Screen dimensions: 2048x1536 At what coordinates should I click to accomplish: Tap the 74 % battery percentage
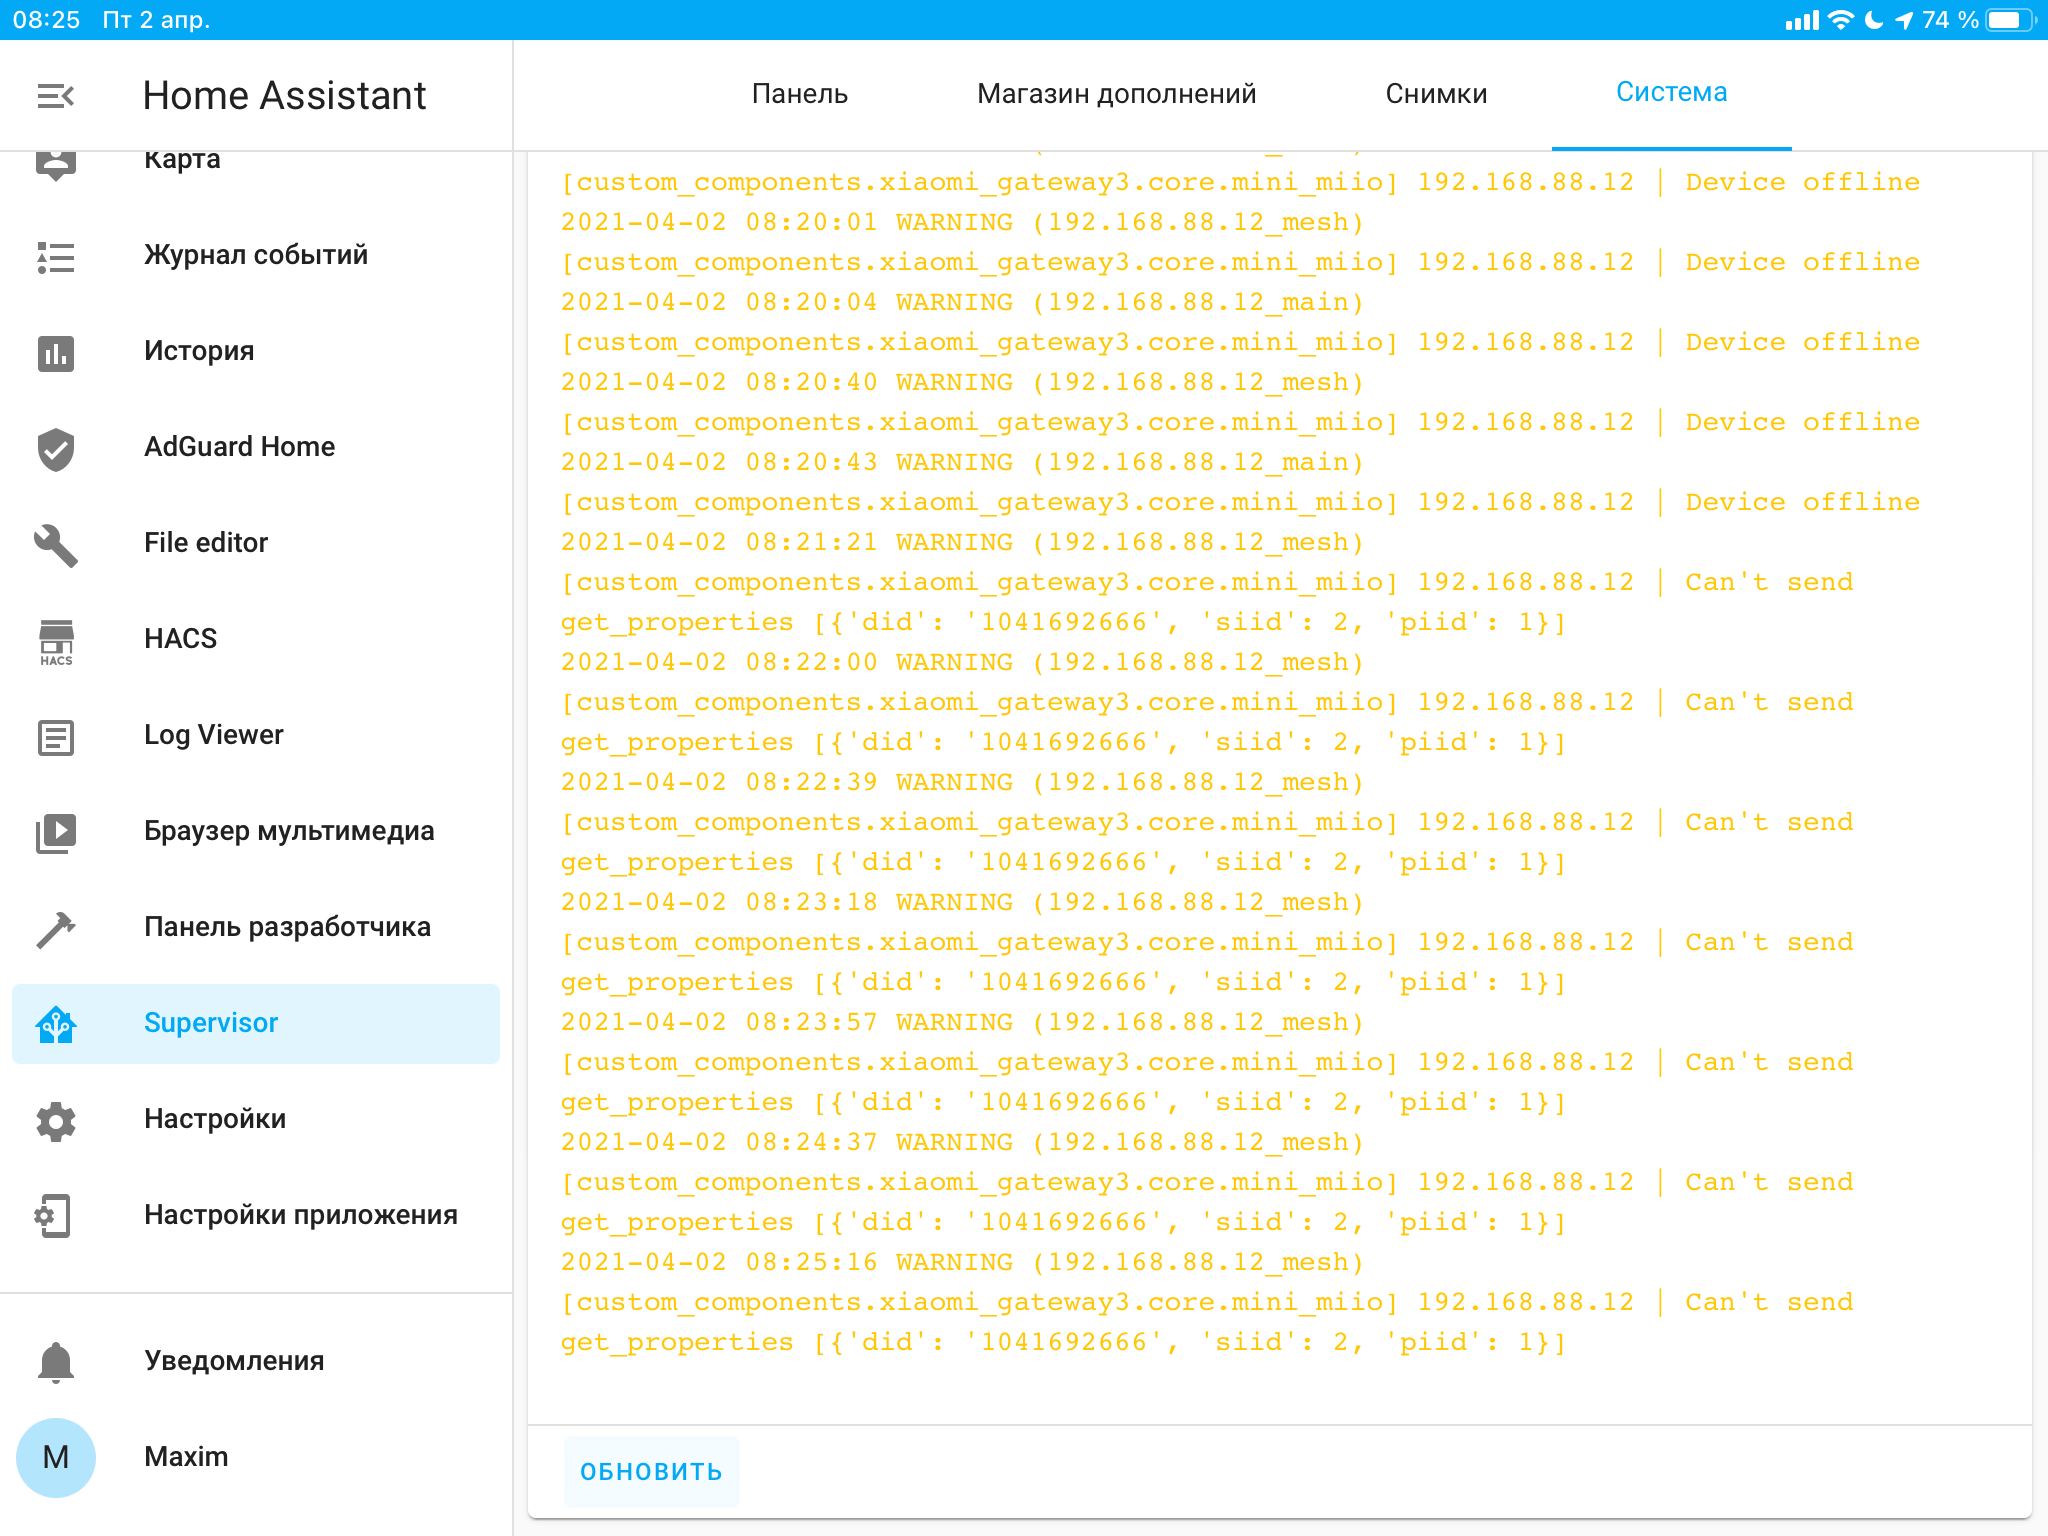(1950, 20)
